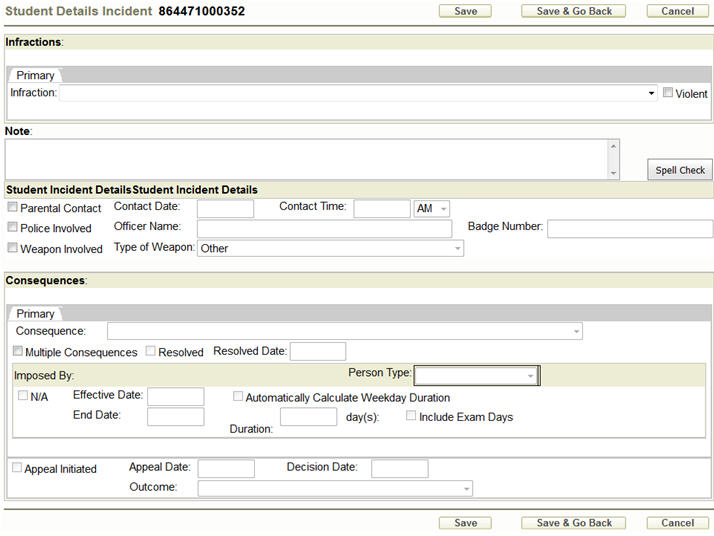714x536 pixels.
Task: Run Spell Check on the note
Action: 680,170
